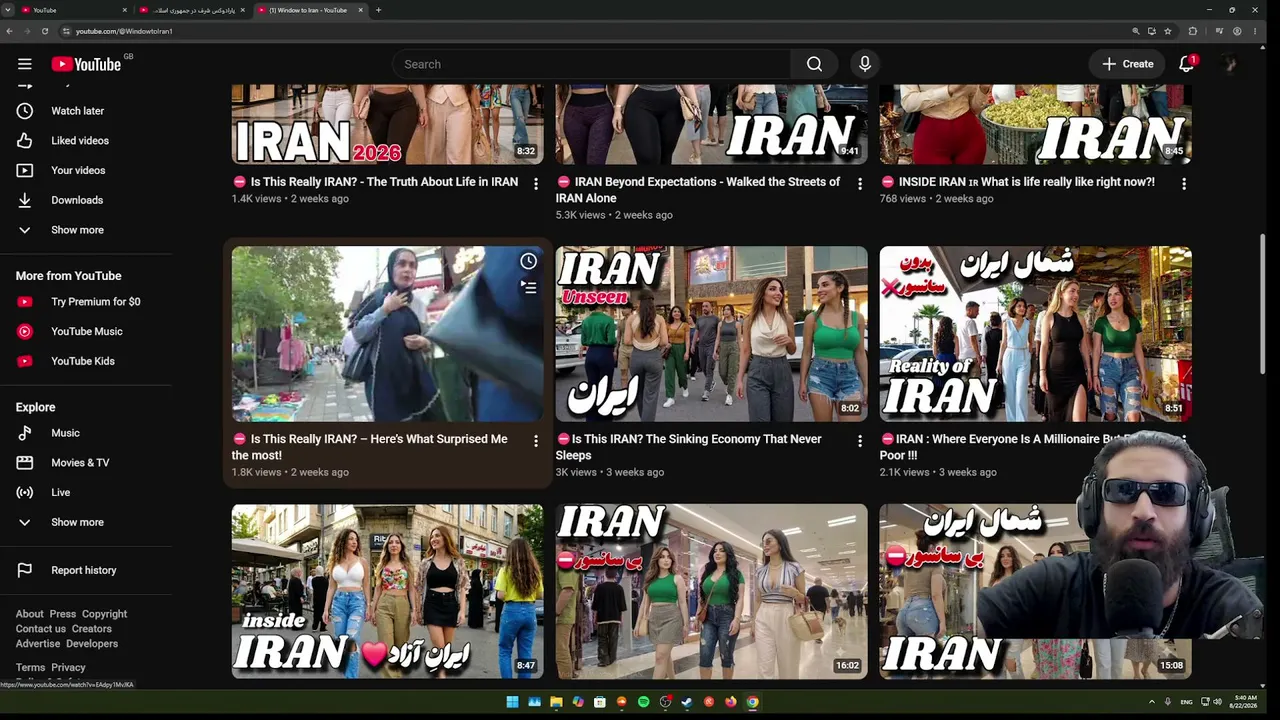Open 'Is This Really IRAN? - The Truth' title
This screenshot has height=720, width=1280.
(x=376, y=182)
